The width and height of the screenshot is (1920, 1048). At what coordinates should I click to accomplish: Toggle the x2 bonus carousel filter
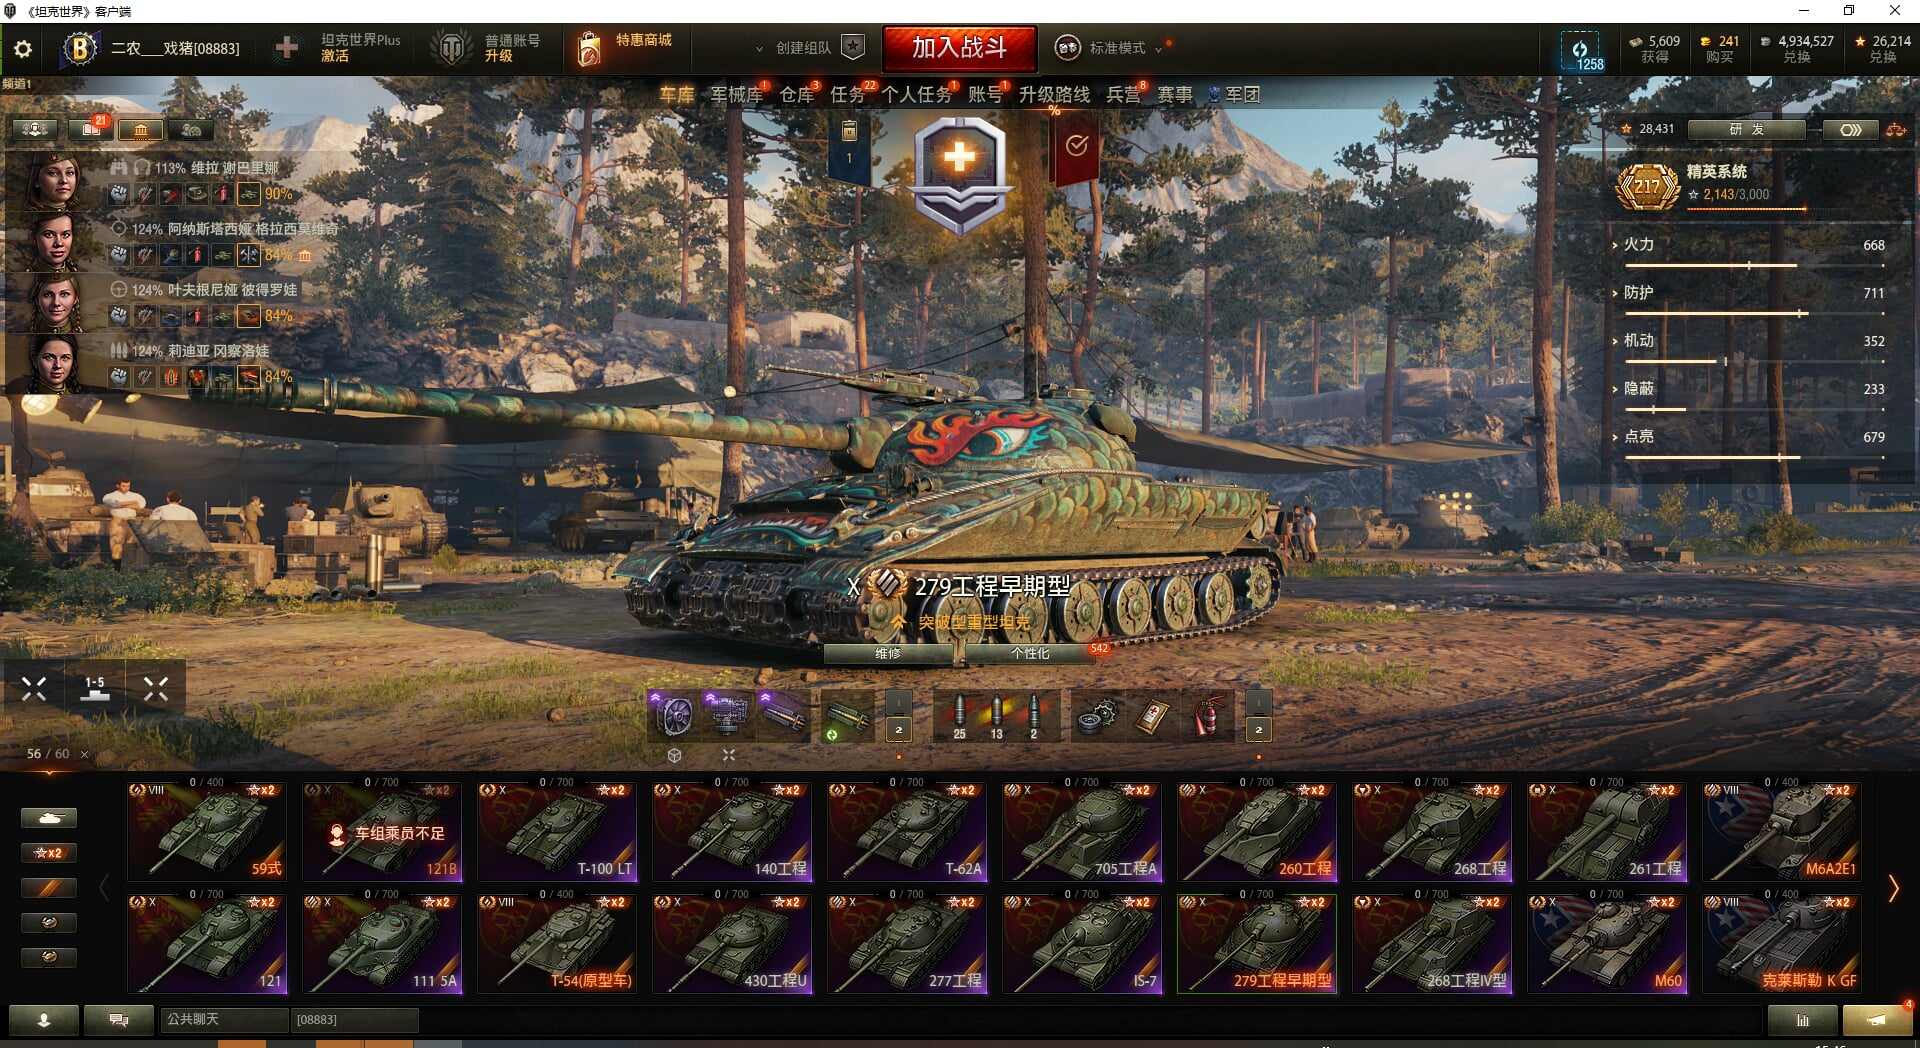click(48, 853)
